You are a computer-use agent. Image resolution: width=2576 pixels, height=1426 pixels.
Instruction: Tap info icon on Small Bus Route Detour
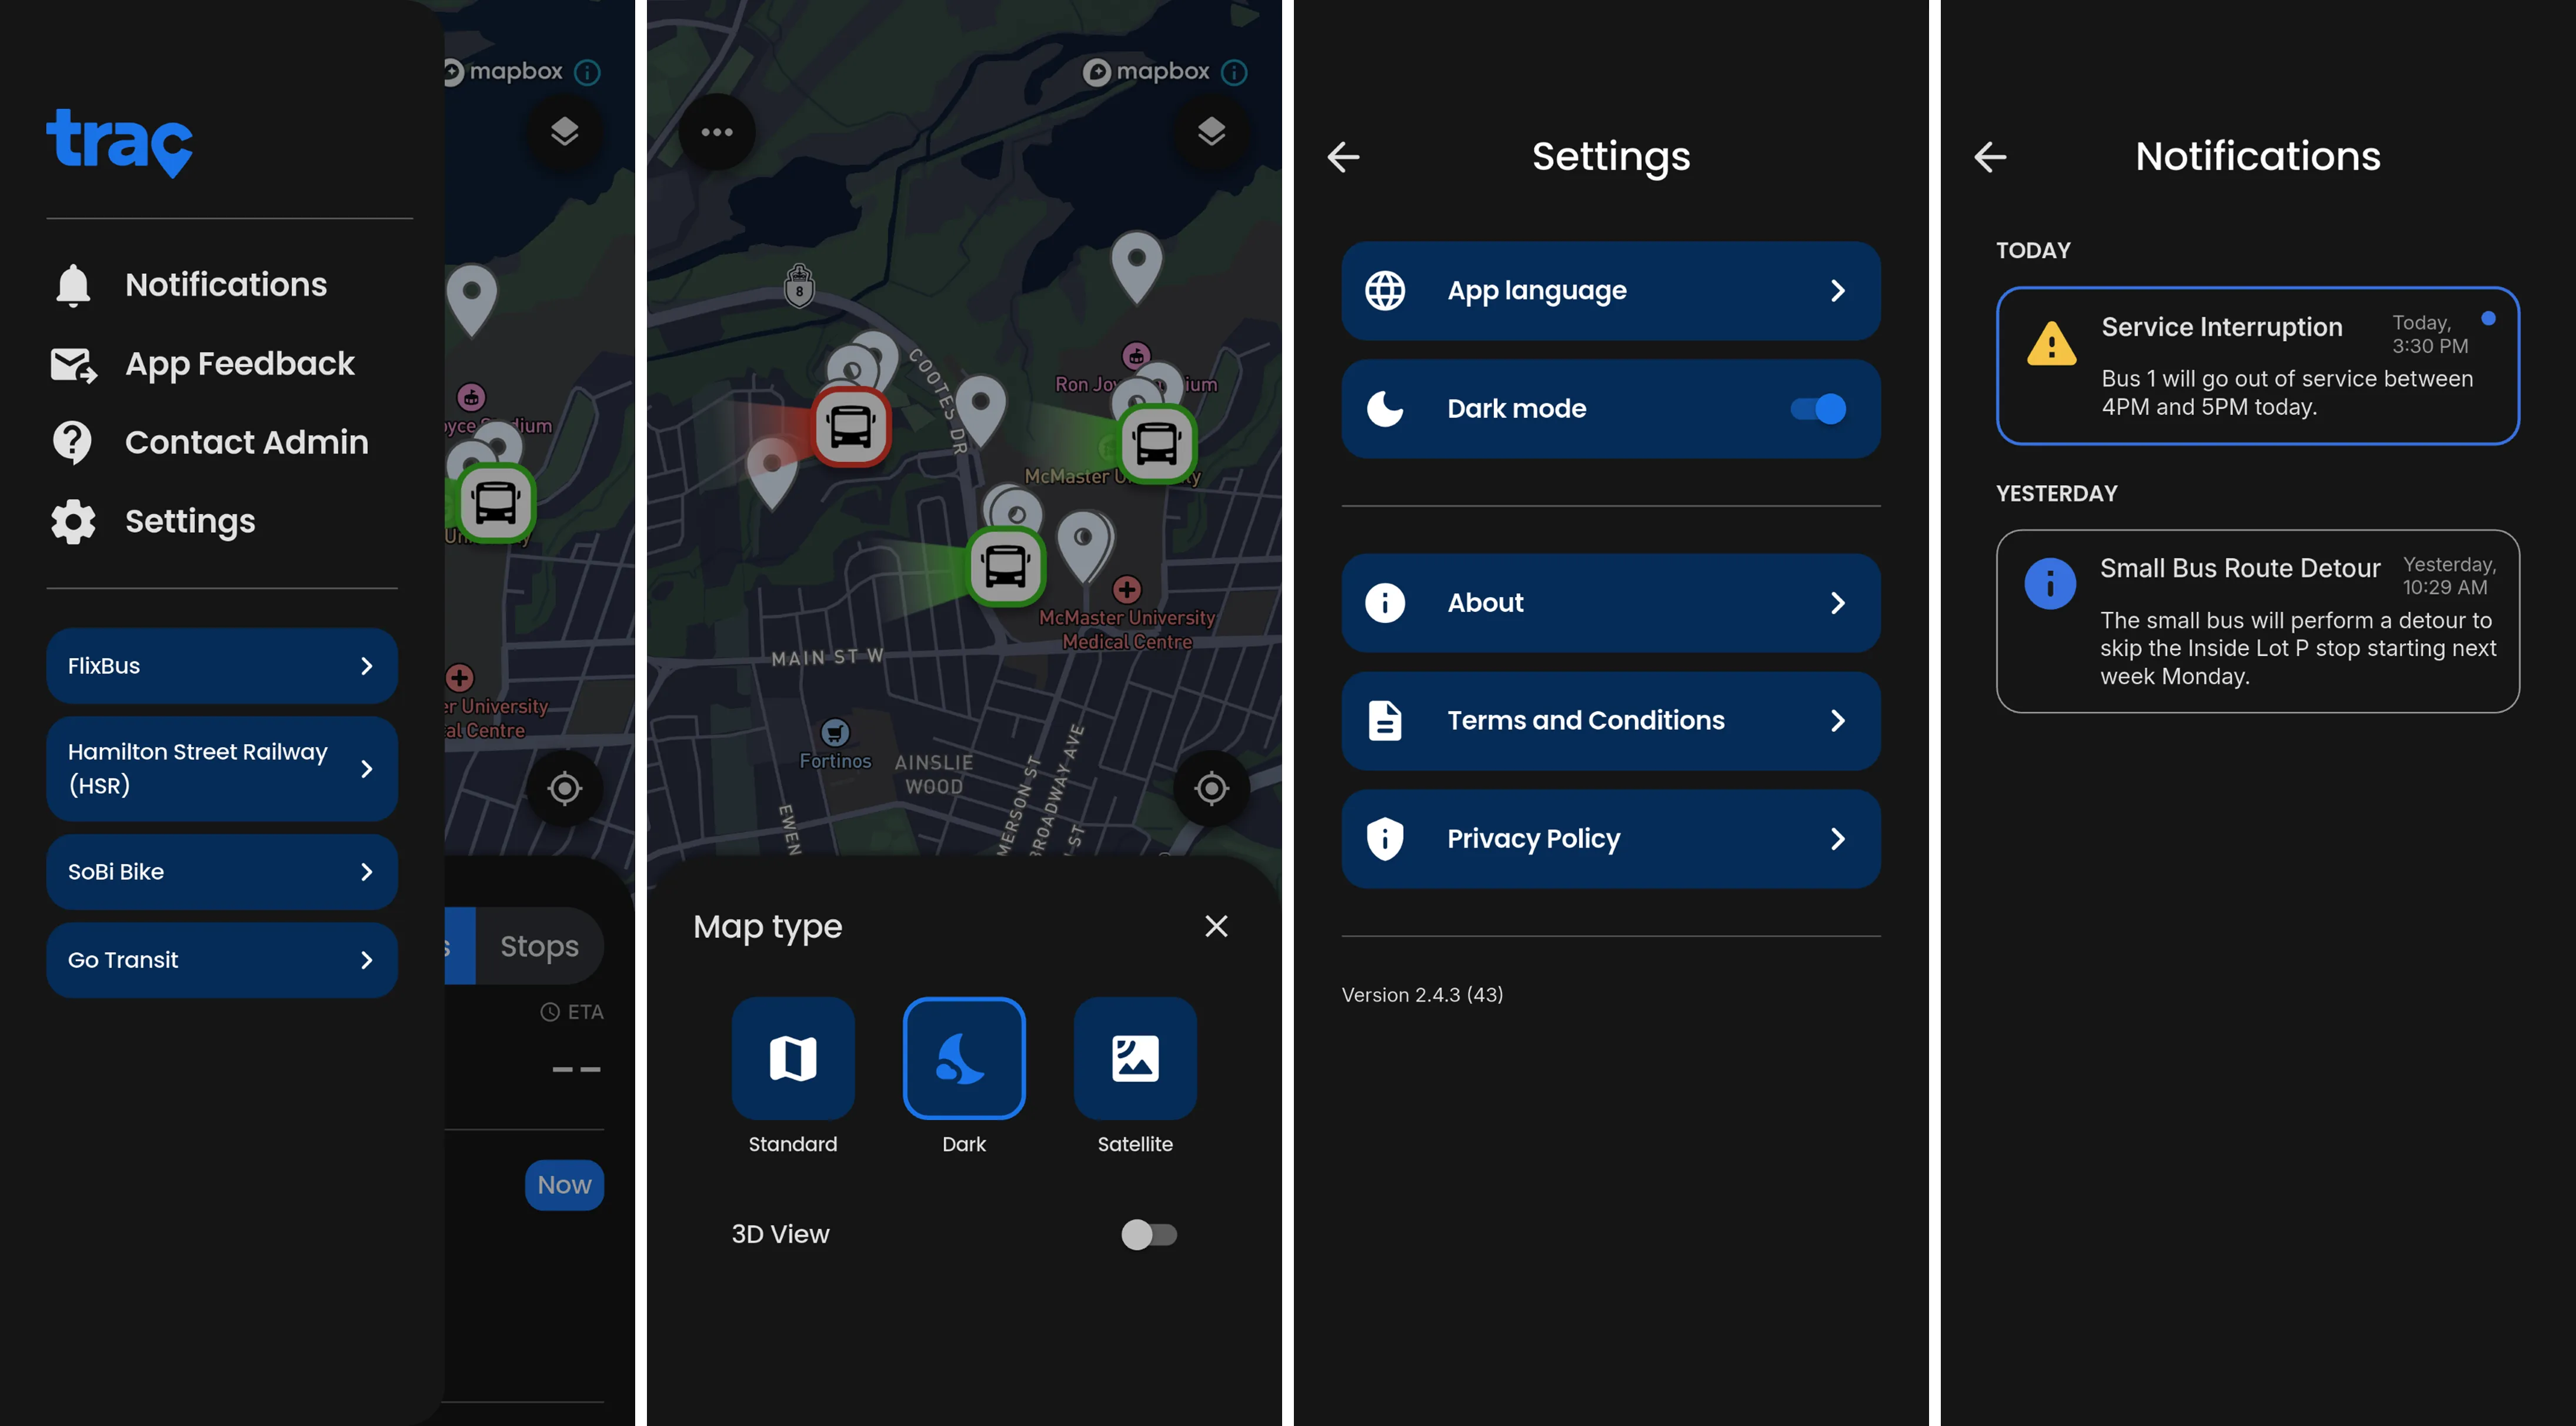click(x=2050, y=583)
